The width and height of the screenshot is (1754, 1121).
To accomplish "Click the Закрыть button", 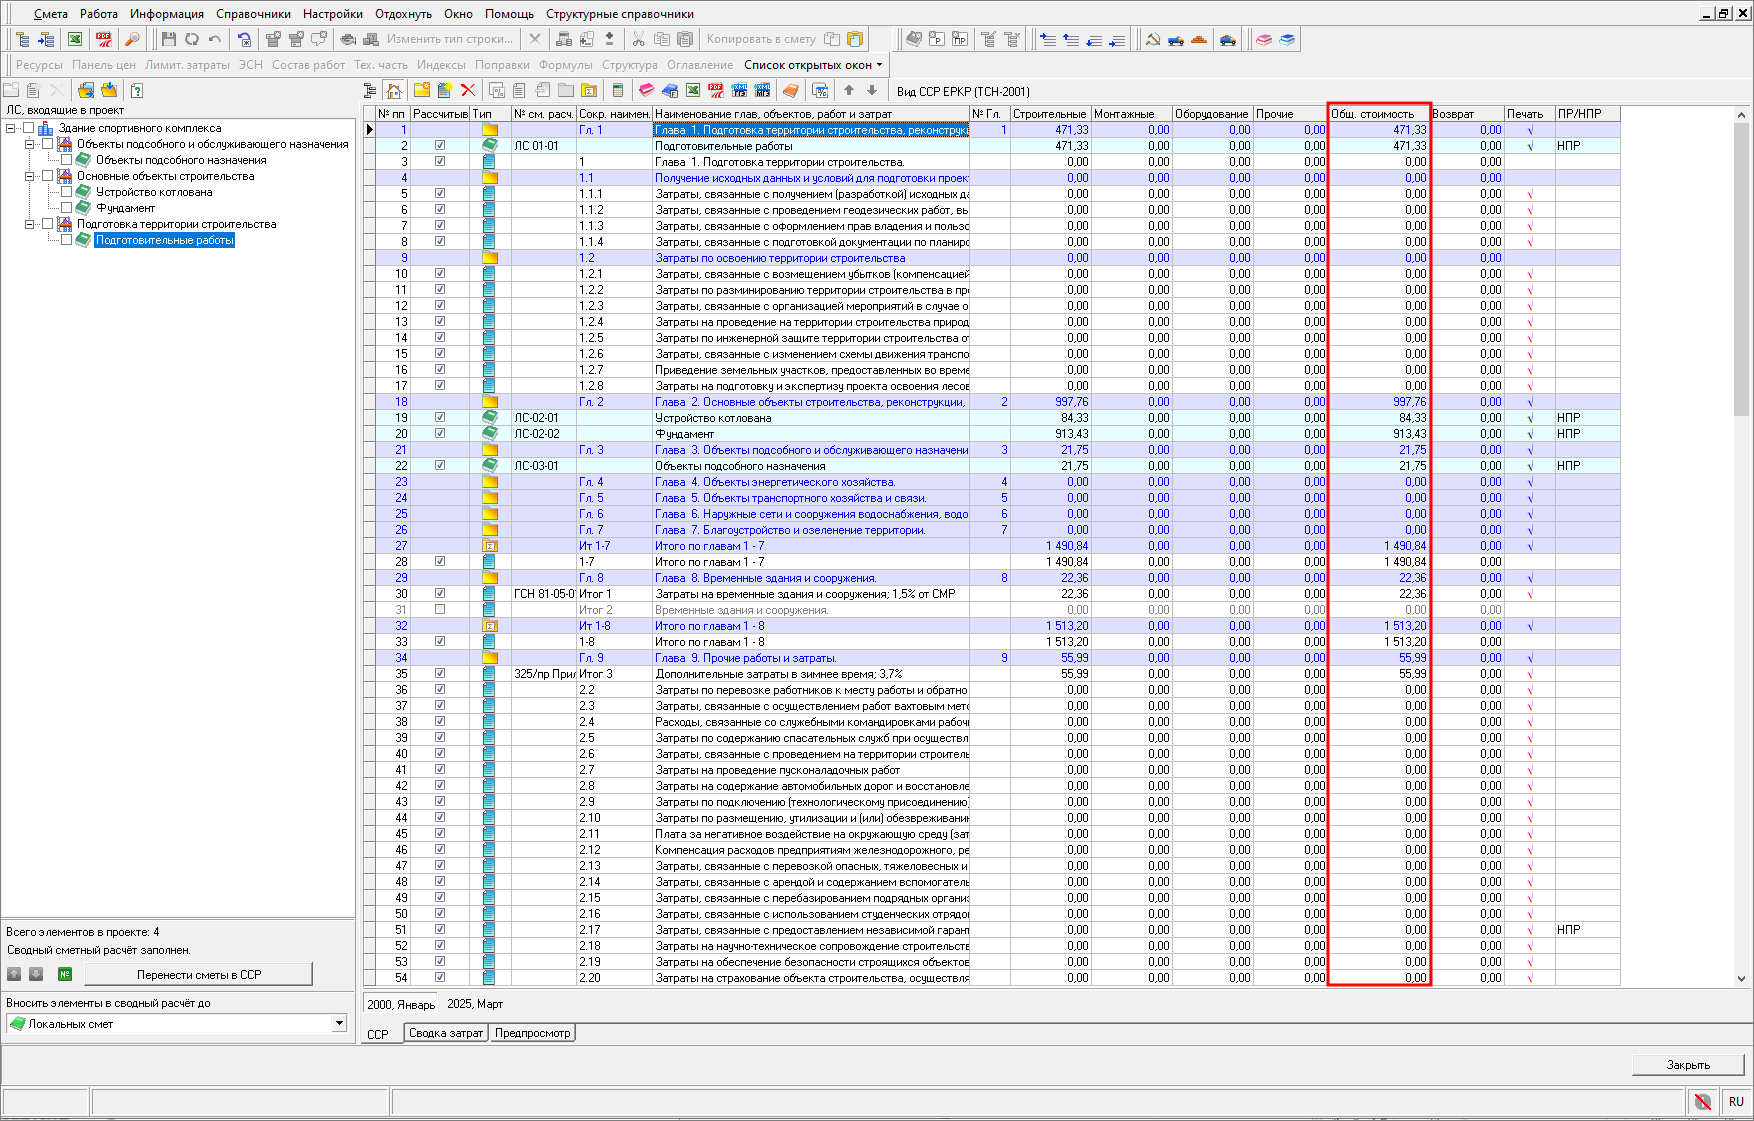I will point(1687,1065).
